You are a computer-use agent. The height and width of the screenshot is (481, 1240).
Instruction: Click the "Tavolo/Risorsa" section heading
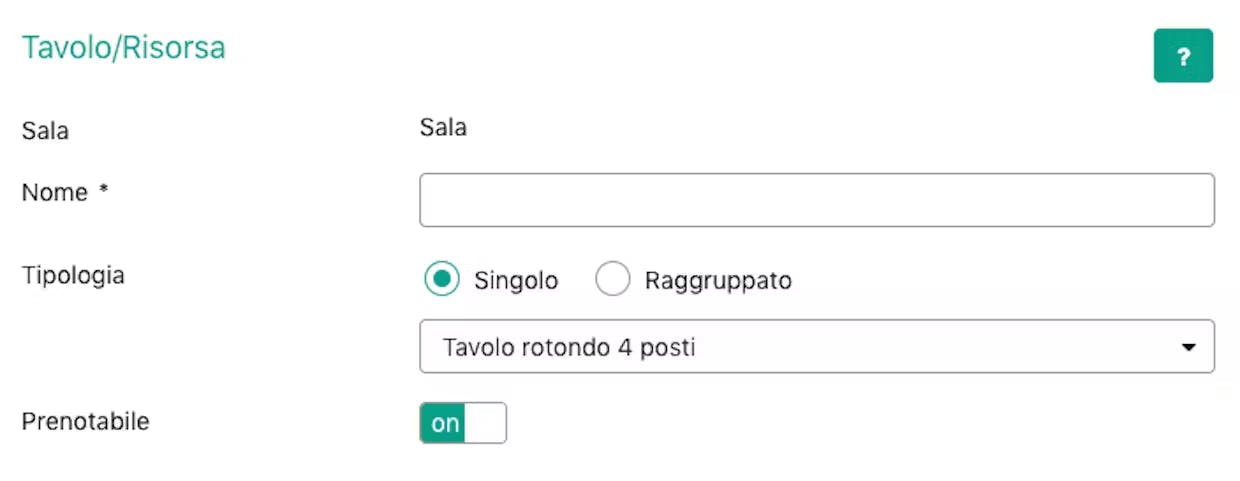[x=124, y=48]
